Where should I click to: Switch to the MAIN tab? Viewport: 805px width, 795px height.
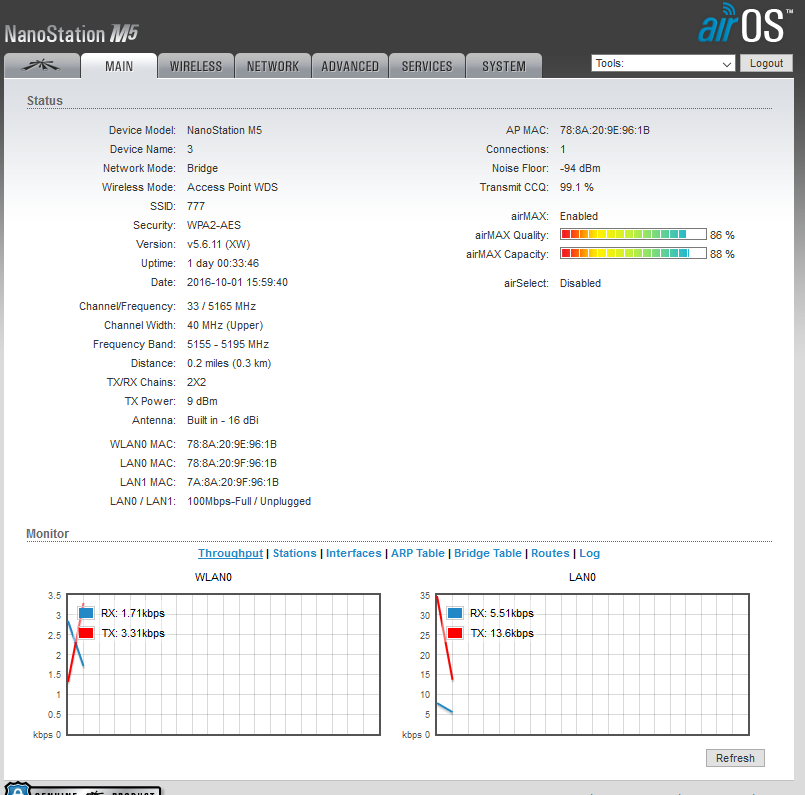(x=119, y=66)
